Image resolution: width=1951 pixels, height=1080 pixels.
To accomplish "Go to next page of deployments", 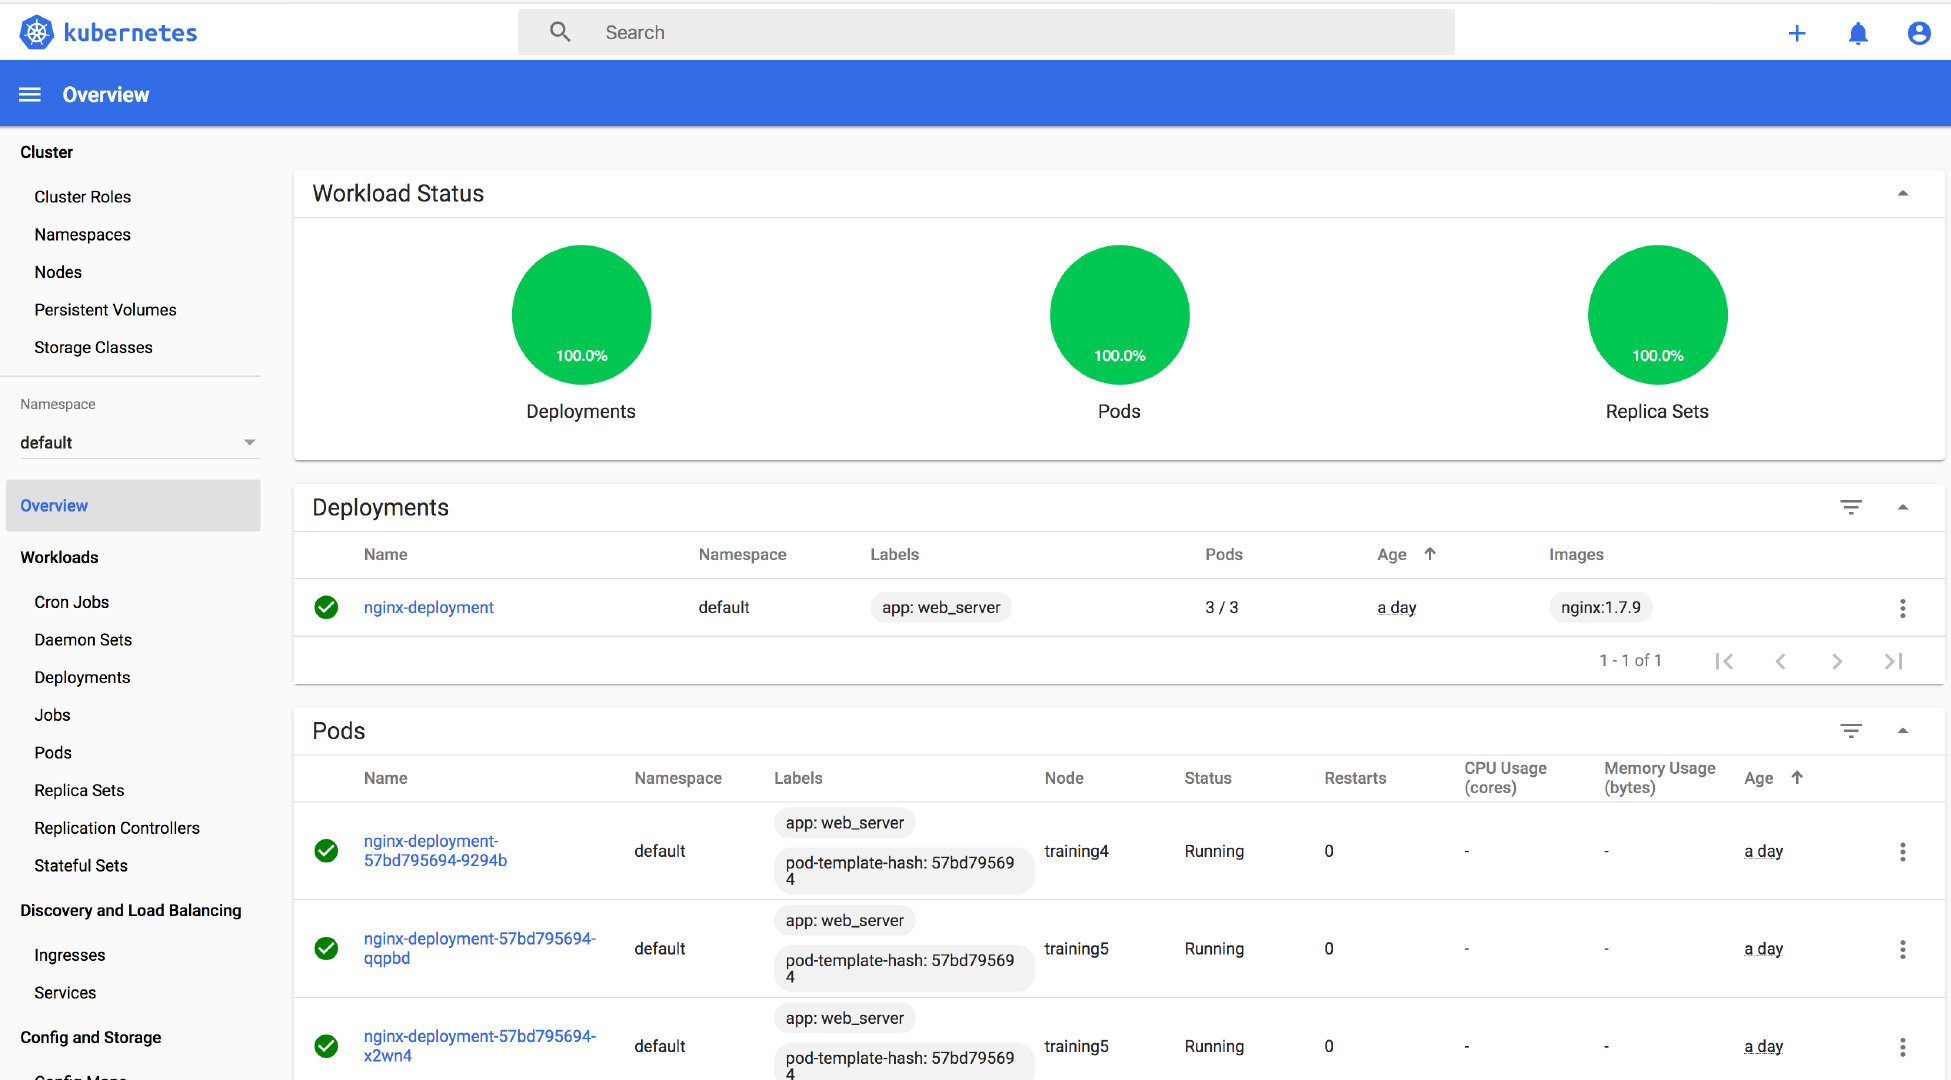I will click(x=1836, y=661).
